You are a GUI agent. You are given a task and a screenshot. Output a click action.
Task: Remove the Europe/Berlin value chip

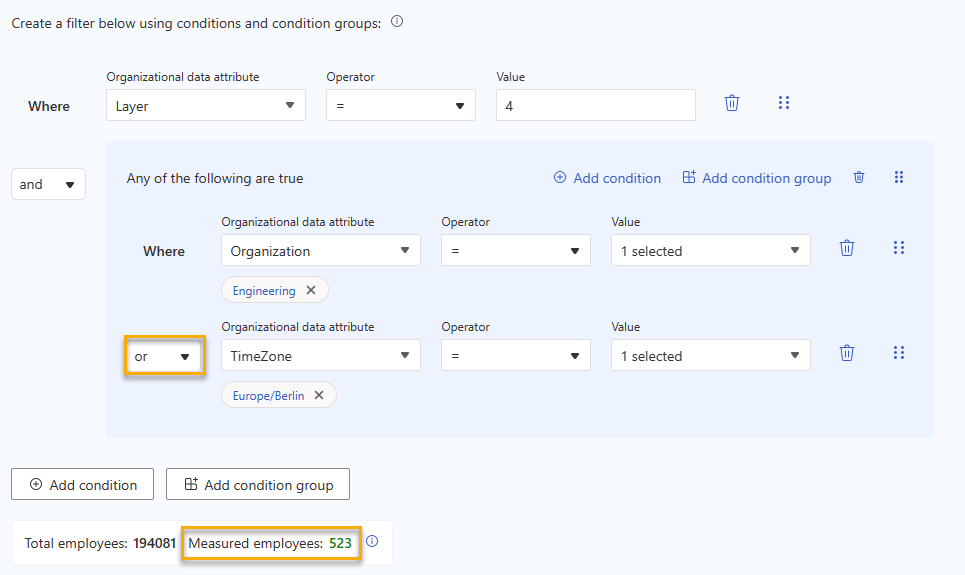(x=319, y=395)
